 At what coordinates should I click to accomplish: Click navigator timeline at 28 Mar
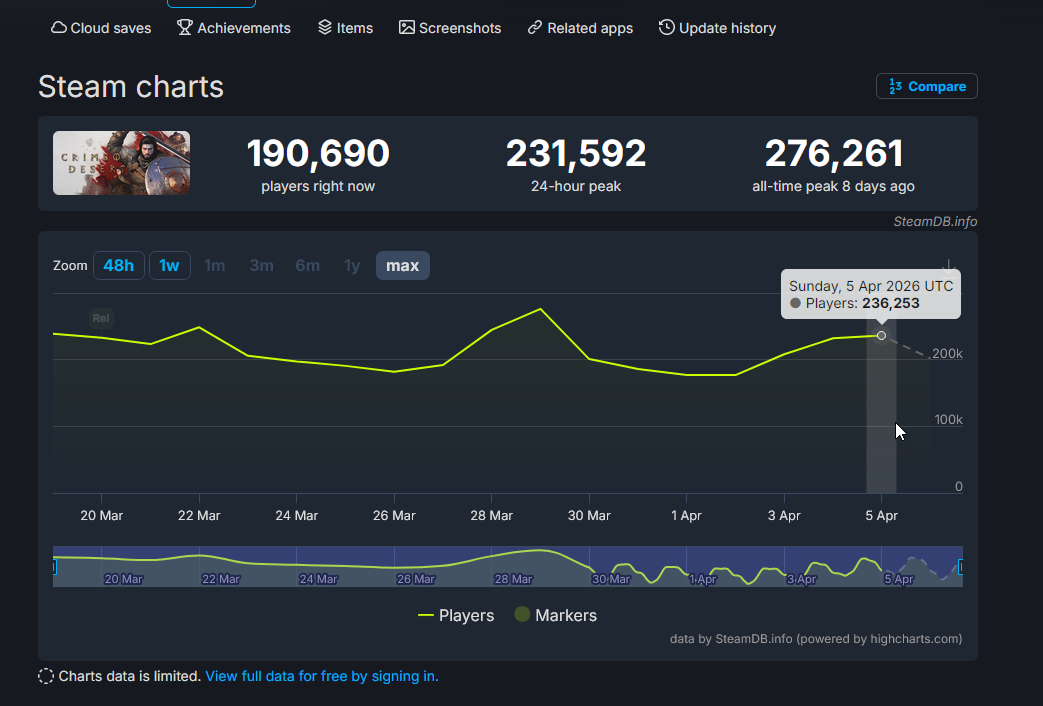click(x=513, y=579)
